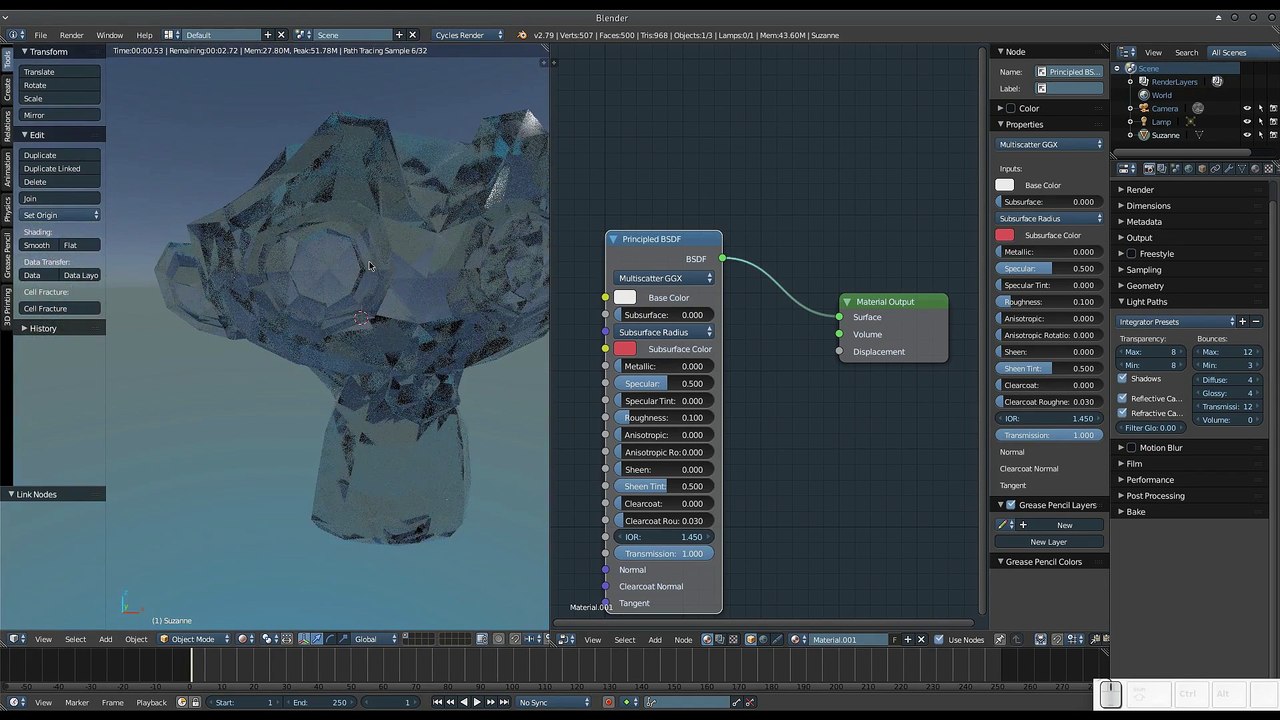This screenshot has width=1280, height=720.
Task: Open render properties tab icon
Action: pyautogui.click(x=1148, y=169)
